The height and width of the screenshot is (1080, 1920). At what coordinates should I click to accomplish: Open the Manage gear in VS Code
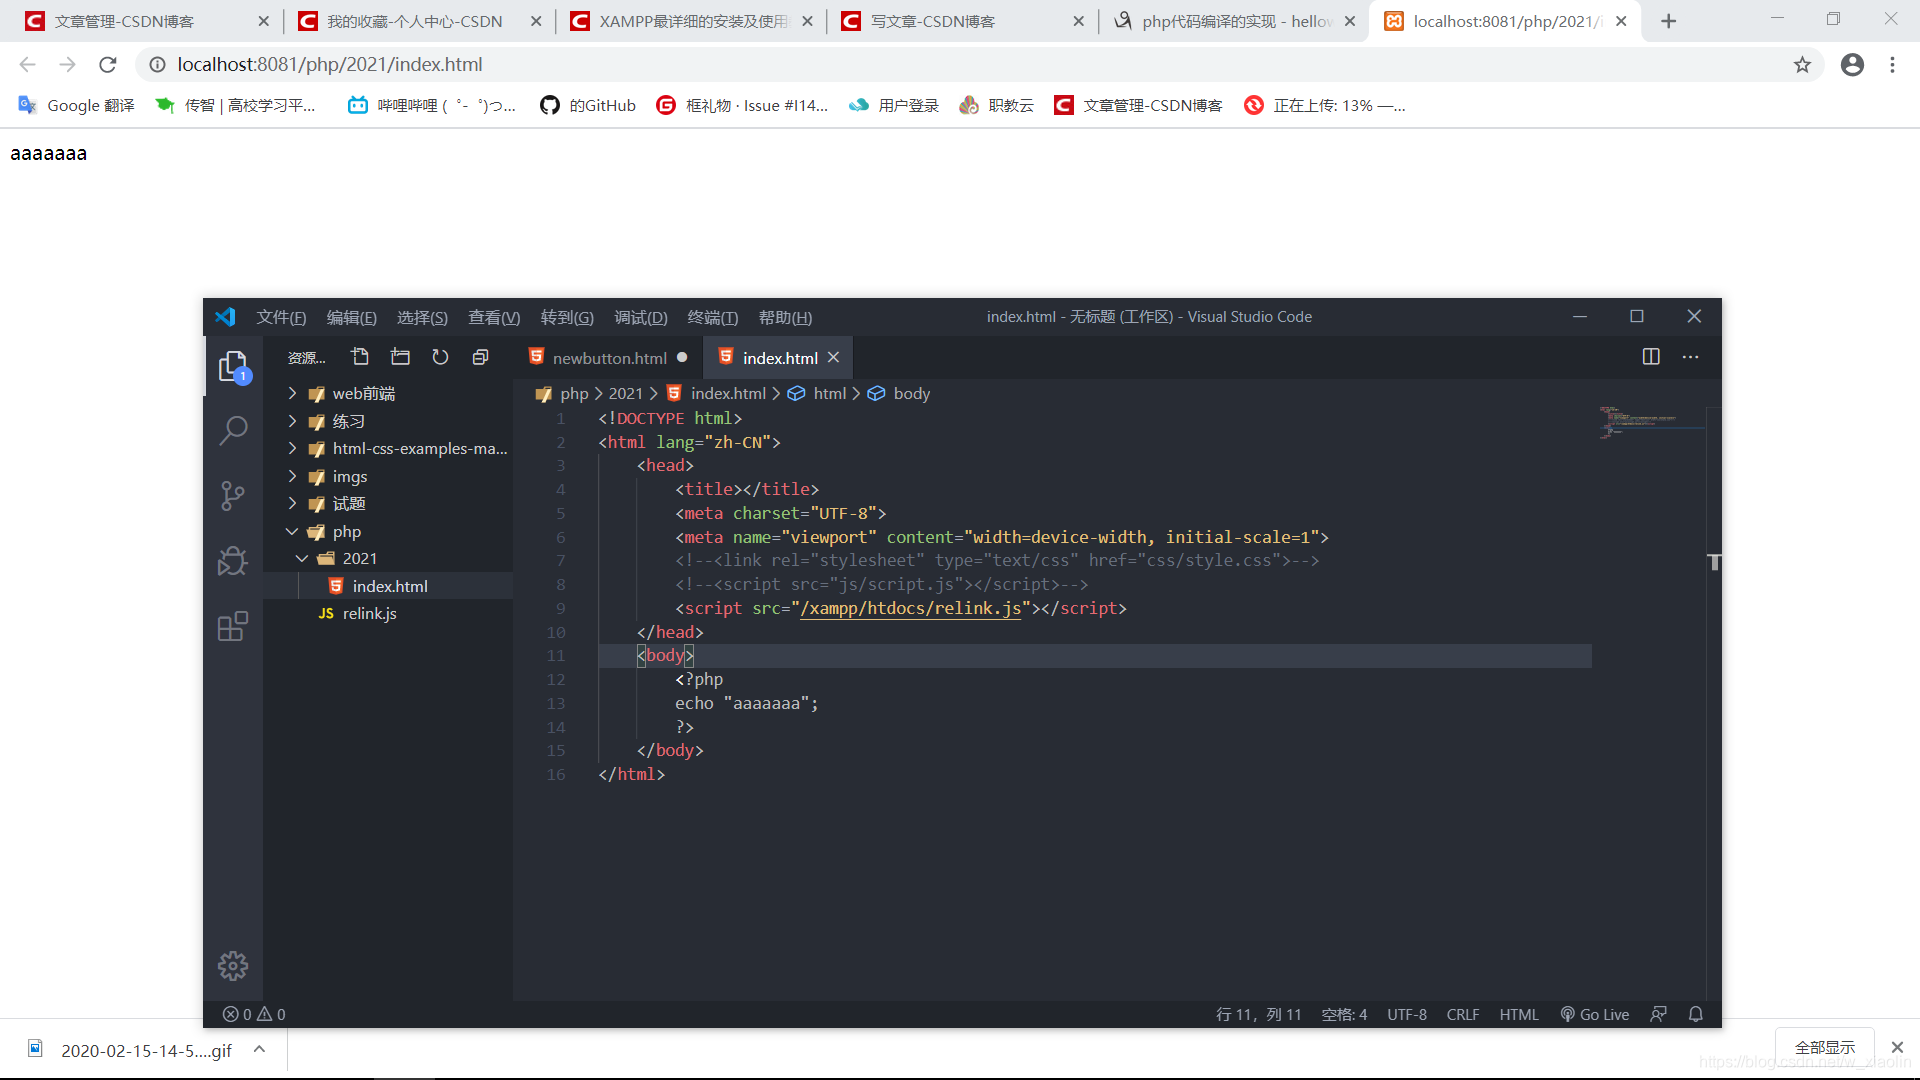[x=233, y=966]
